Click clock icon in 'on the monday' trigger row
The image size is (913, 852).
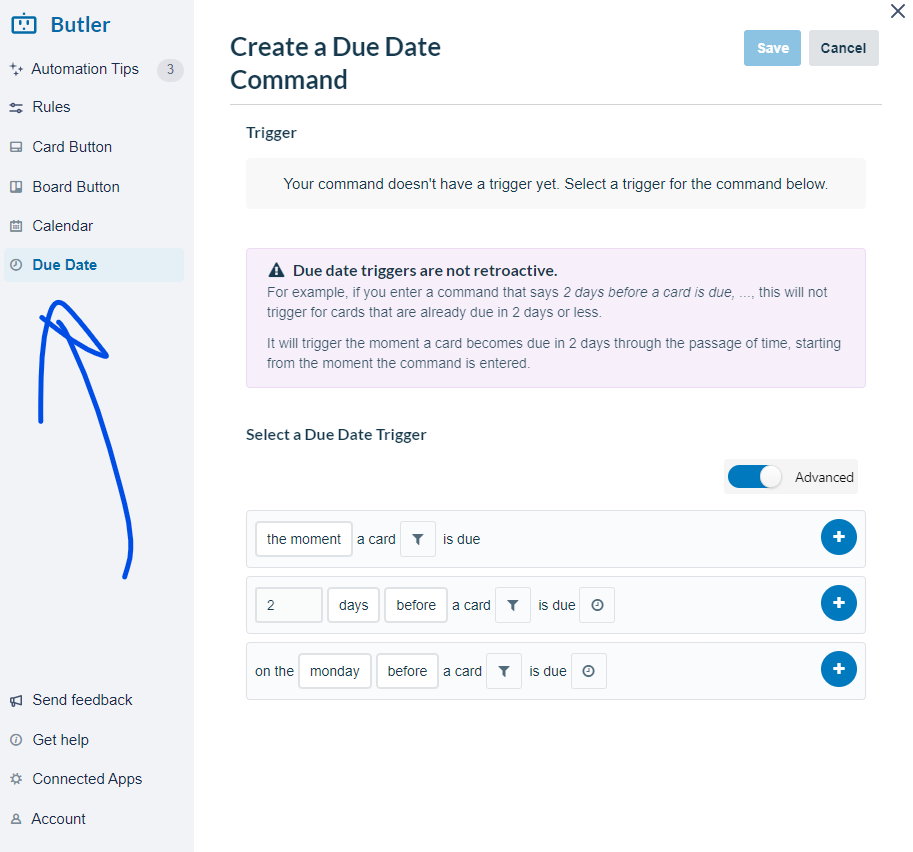(x=589, y=671)
